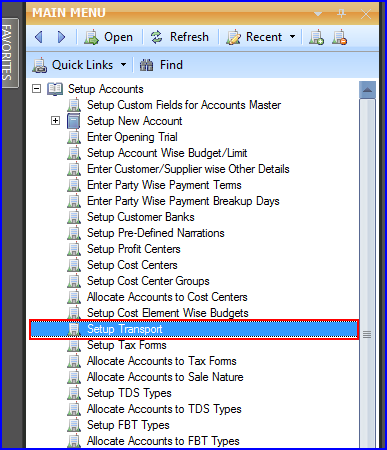Click the icon beside Enter Opening Trial
Screen dimensions: 387x450
[x=74, y=137]
